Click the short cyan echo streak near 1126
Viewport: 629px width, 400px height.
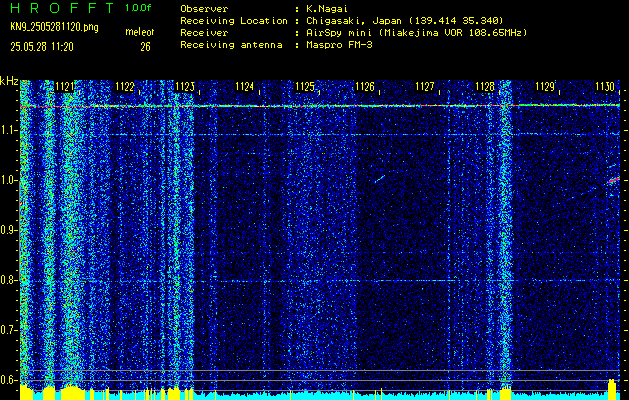[x=380, y=179]
